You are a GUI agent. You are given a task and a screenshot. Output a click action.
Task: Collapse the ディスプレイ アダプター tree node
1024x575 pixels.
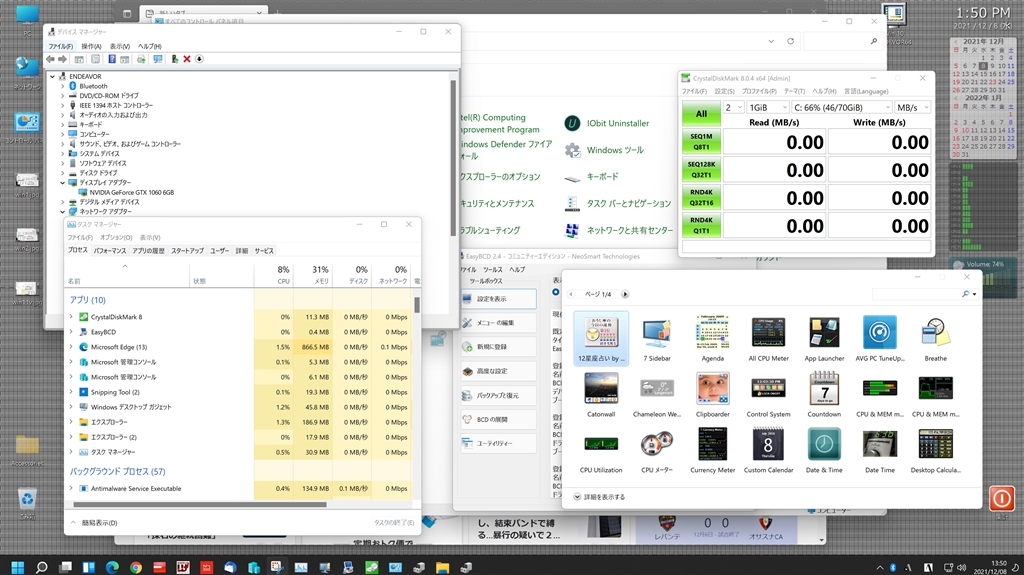point(63,183)
